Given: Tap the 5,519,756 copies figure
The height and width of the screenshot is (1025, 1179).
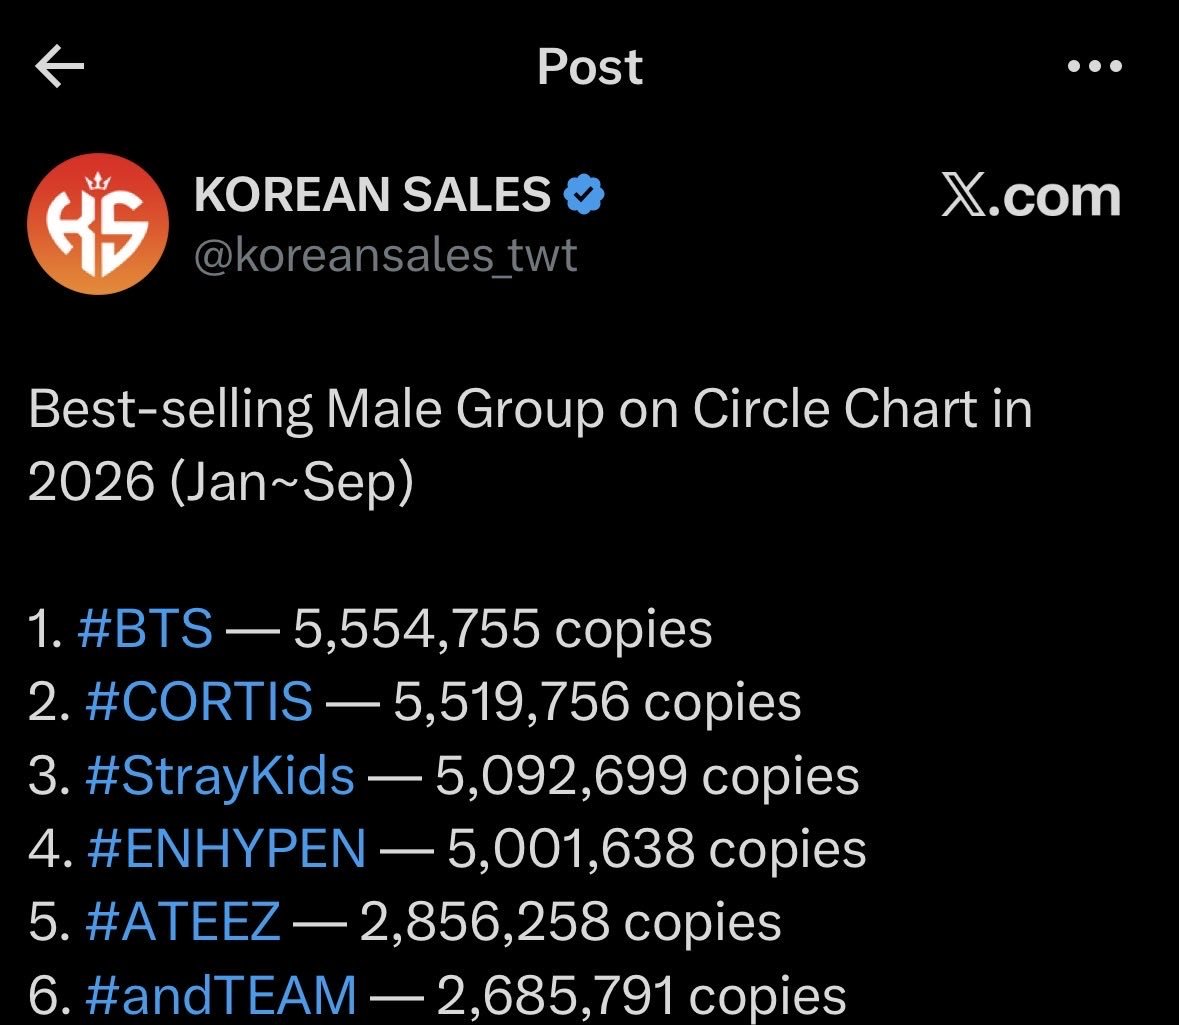Looking at the screenshot, I should click(x=597, y=702).
